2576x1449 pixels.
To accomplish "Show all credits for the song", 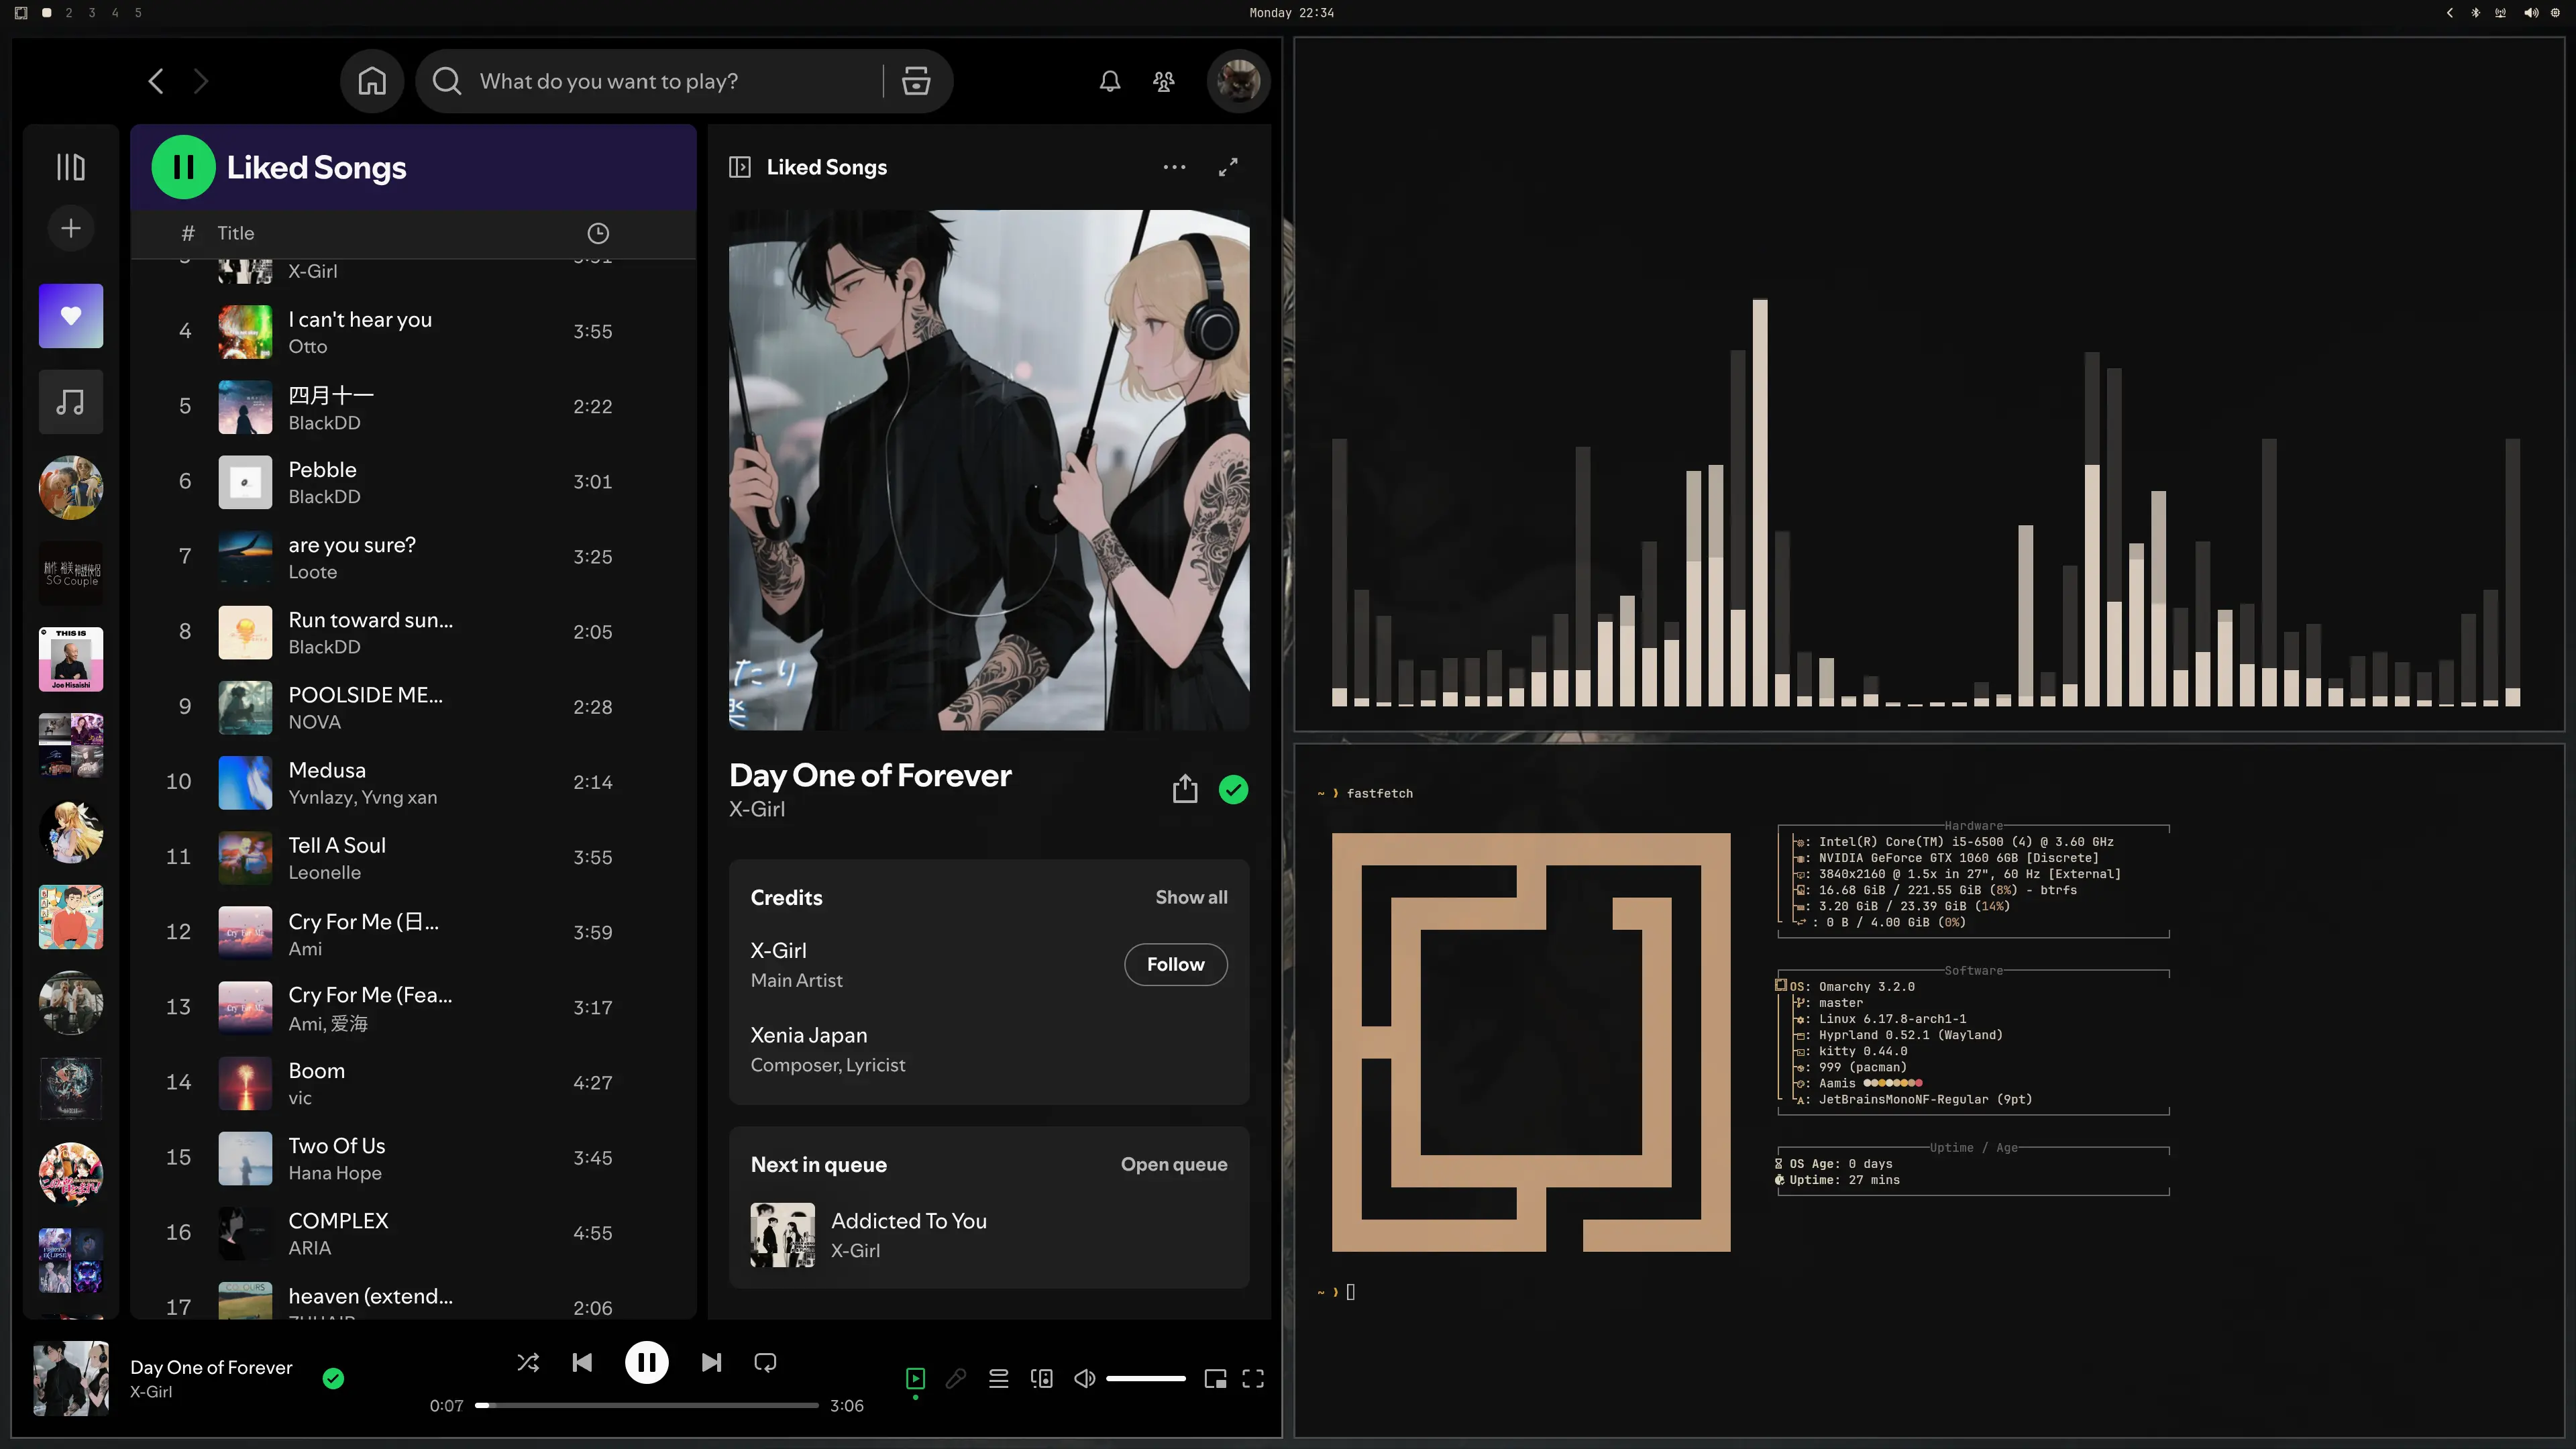I will [1190, 897].
